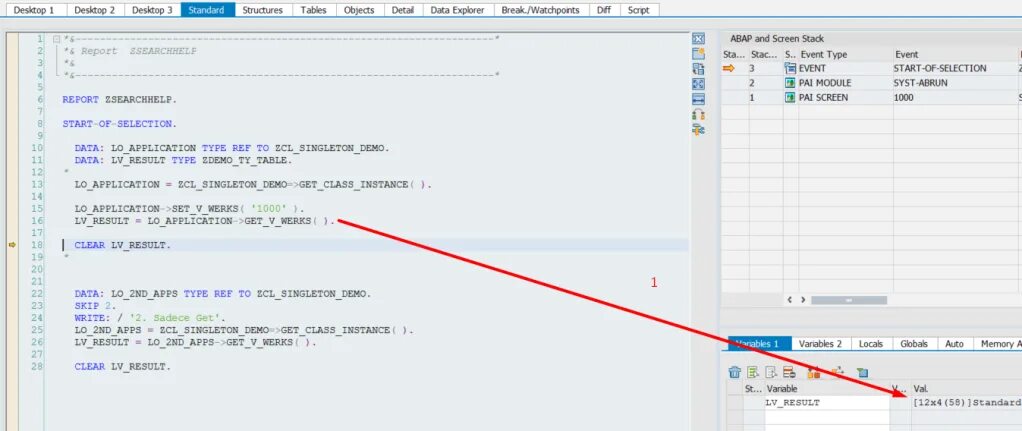Click the START-OF-SELECTION statement at line 8
This screenshot has width=1022, height=431.
(x=118, y=124)
